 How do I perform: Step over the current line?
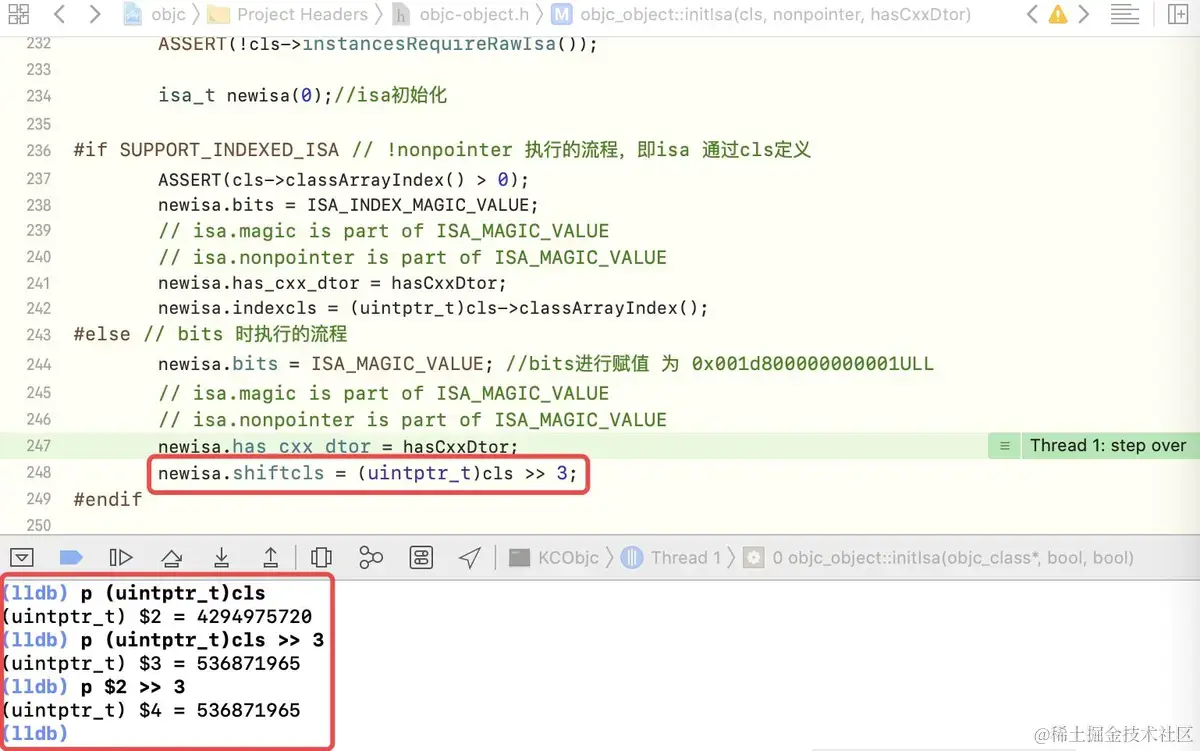tap(172, 557)
